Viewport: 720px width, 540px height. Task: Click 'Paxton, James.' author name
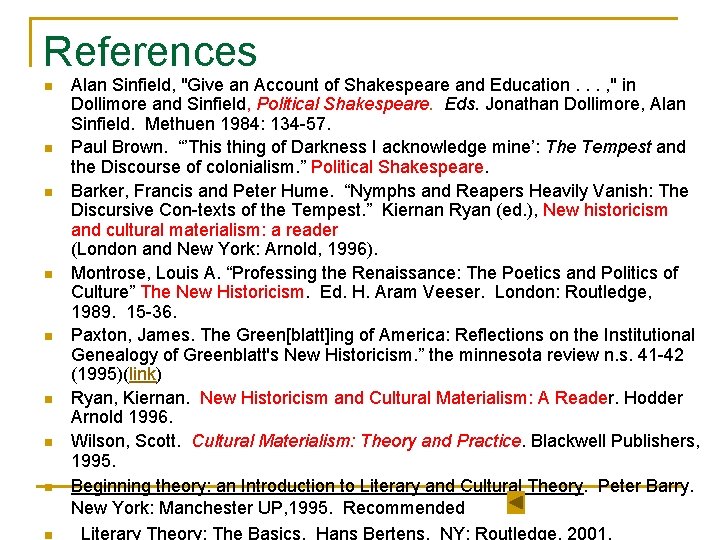133,335
